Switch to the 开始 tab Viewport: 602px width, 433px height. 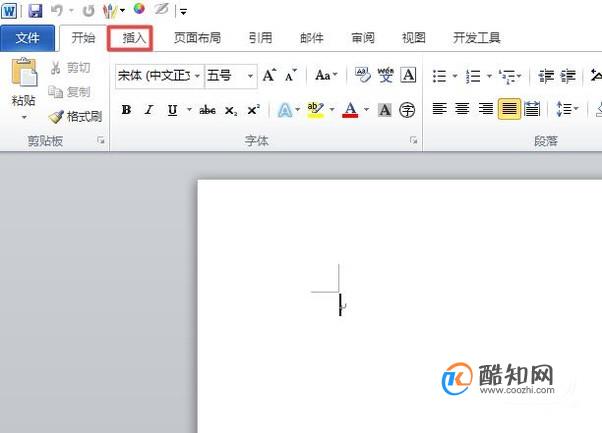pos(83,38)
